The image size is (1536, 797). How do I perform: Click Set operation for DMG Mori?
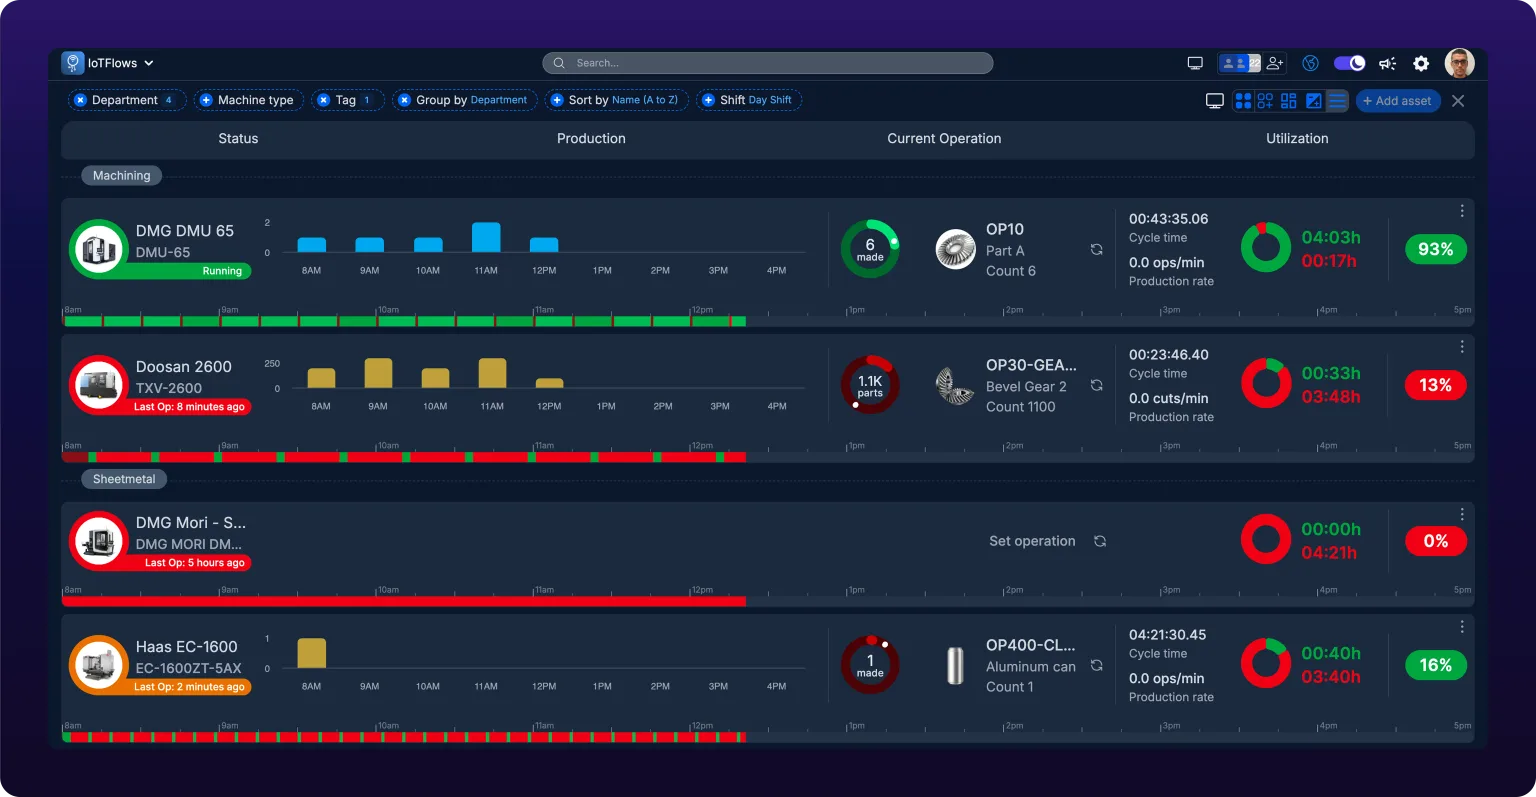(1032, 541)
